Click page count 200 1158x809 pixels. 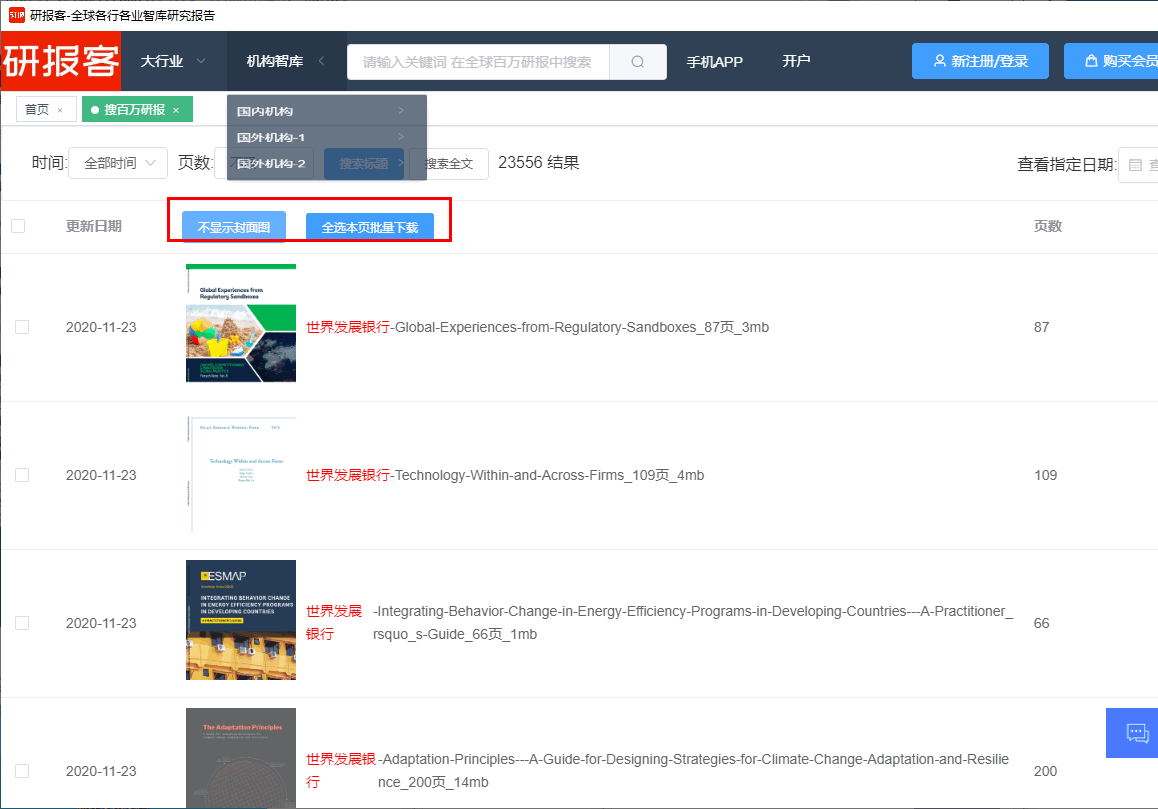click(1045, 771)
